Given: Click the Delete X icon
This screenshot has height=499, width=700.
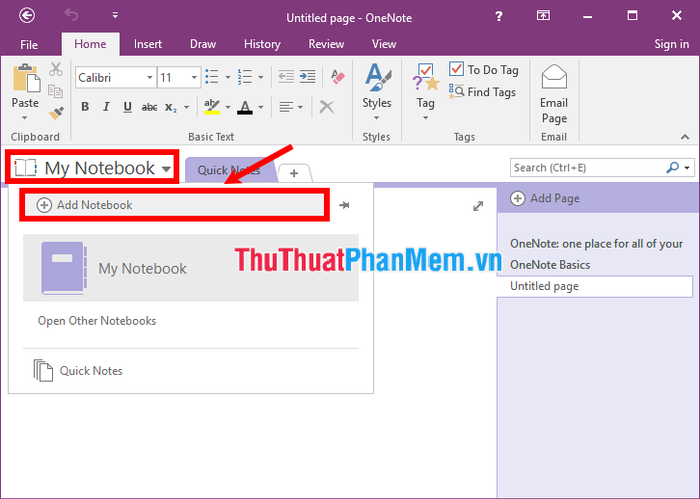Looking at the screenshot, I should 327,107.
